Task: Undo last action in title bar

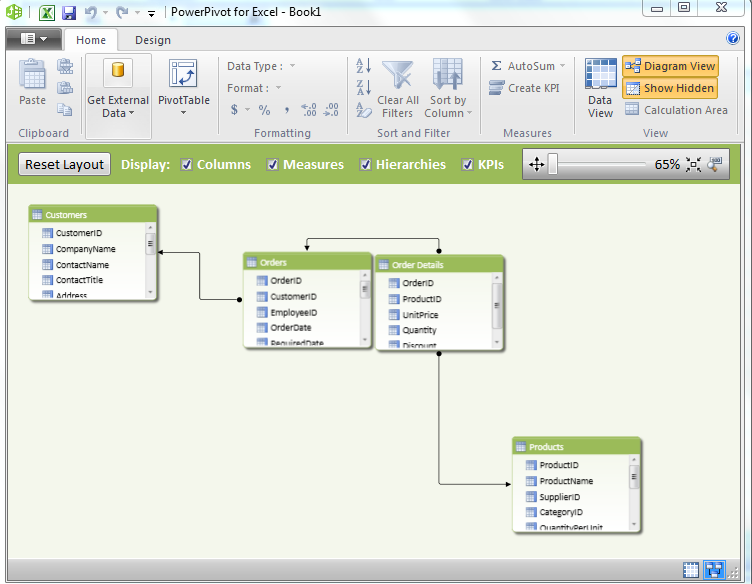Action: click(91, 12)
